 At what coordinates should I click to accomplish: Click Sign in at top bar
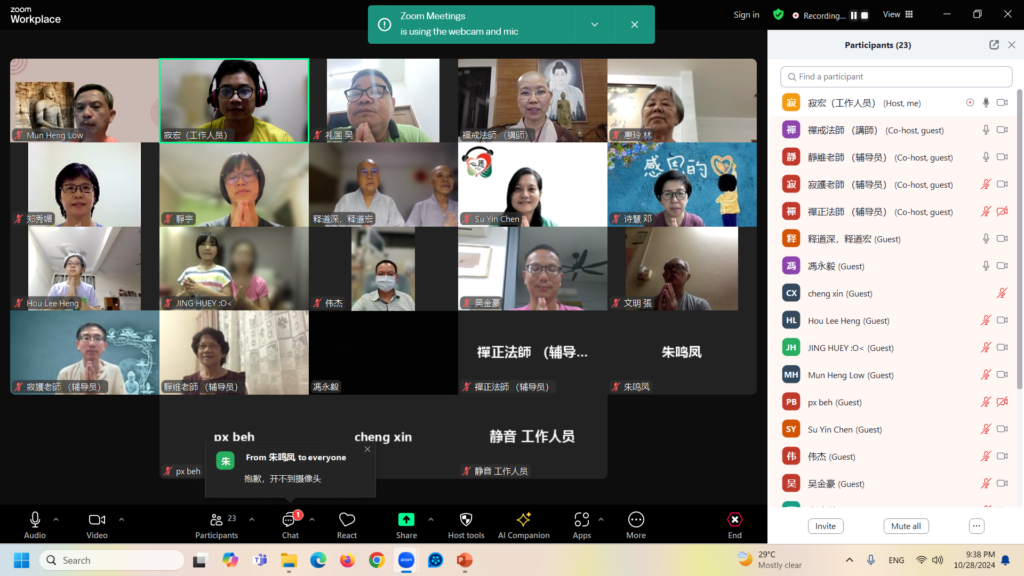click(x=746, y=15)
